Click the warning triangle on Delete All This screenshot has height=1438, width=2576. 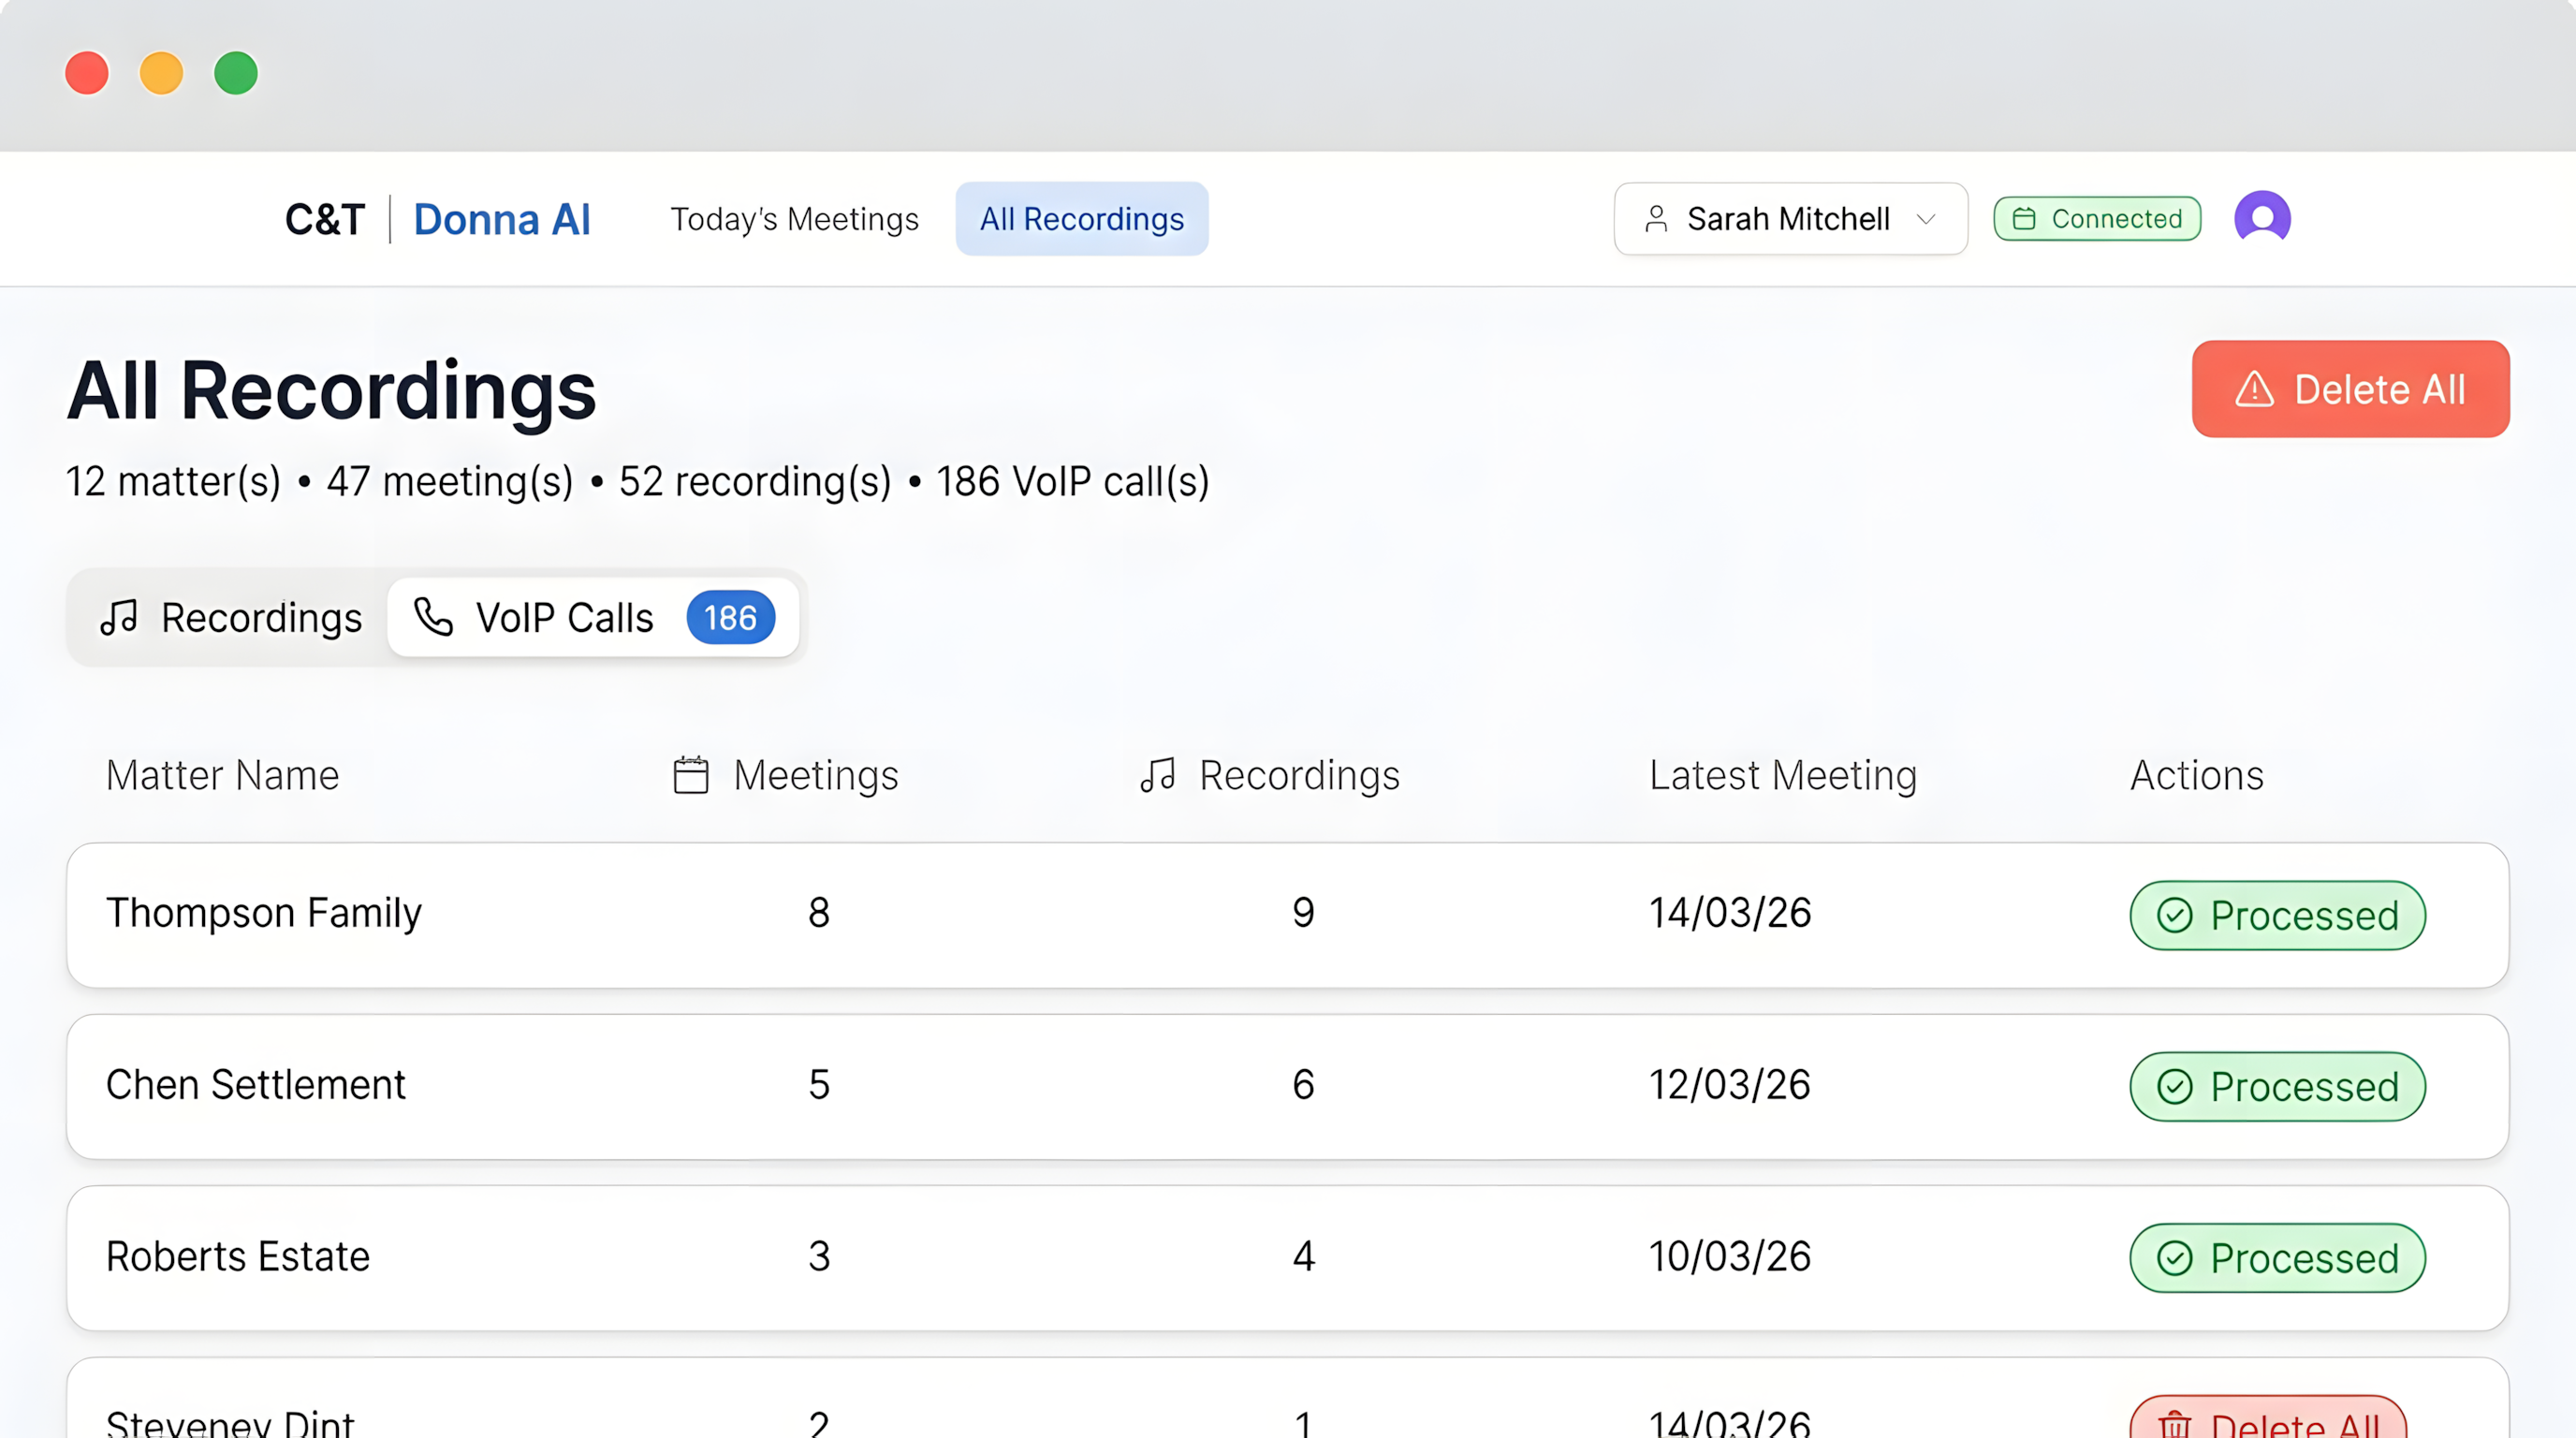(x=2254, y=389)
